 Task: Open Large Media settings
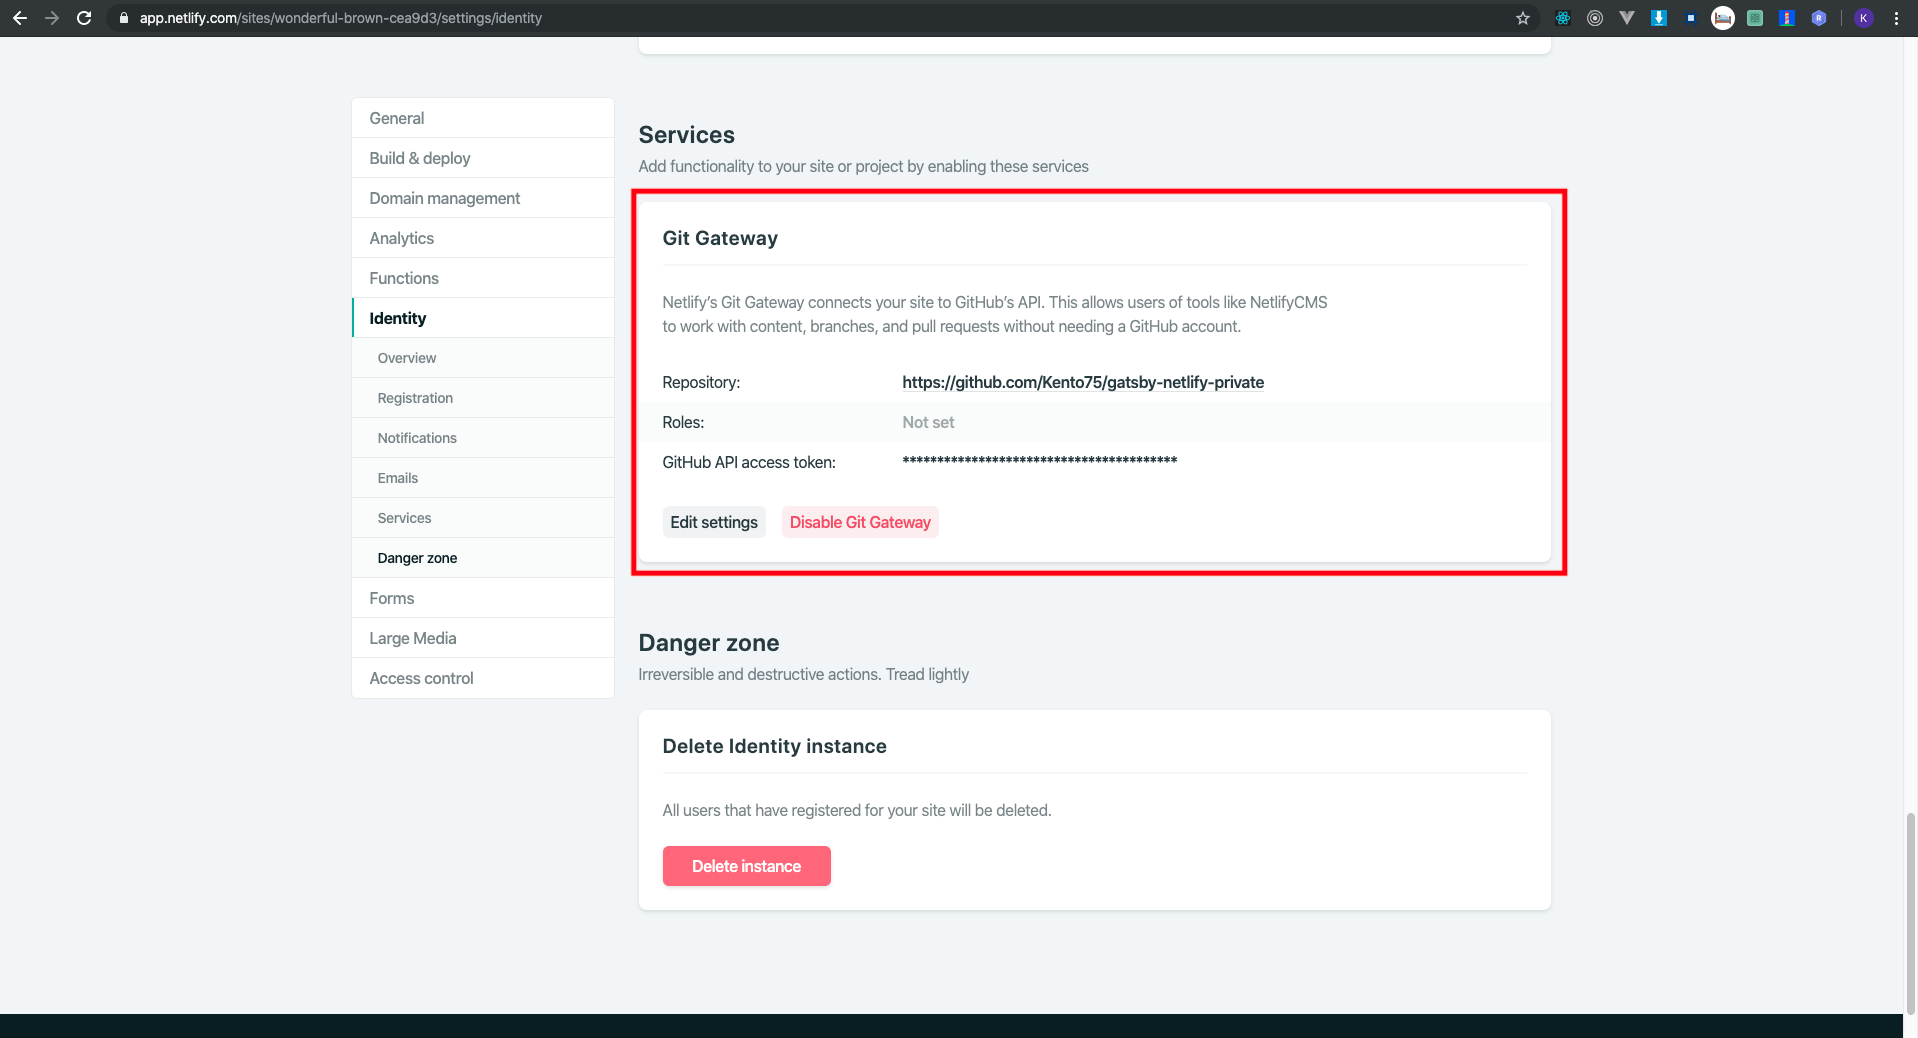pyautogui.click(x=483, y=638)
